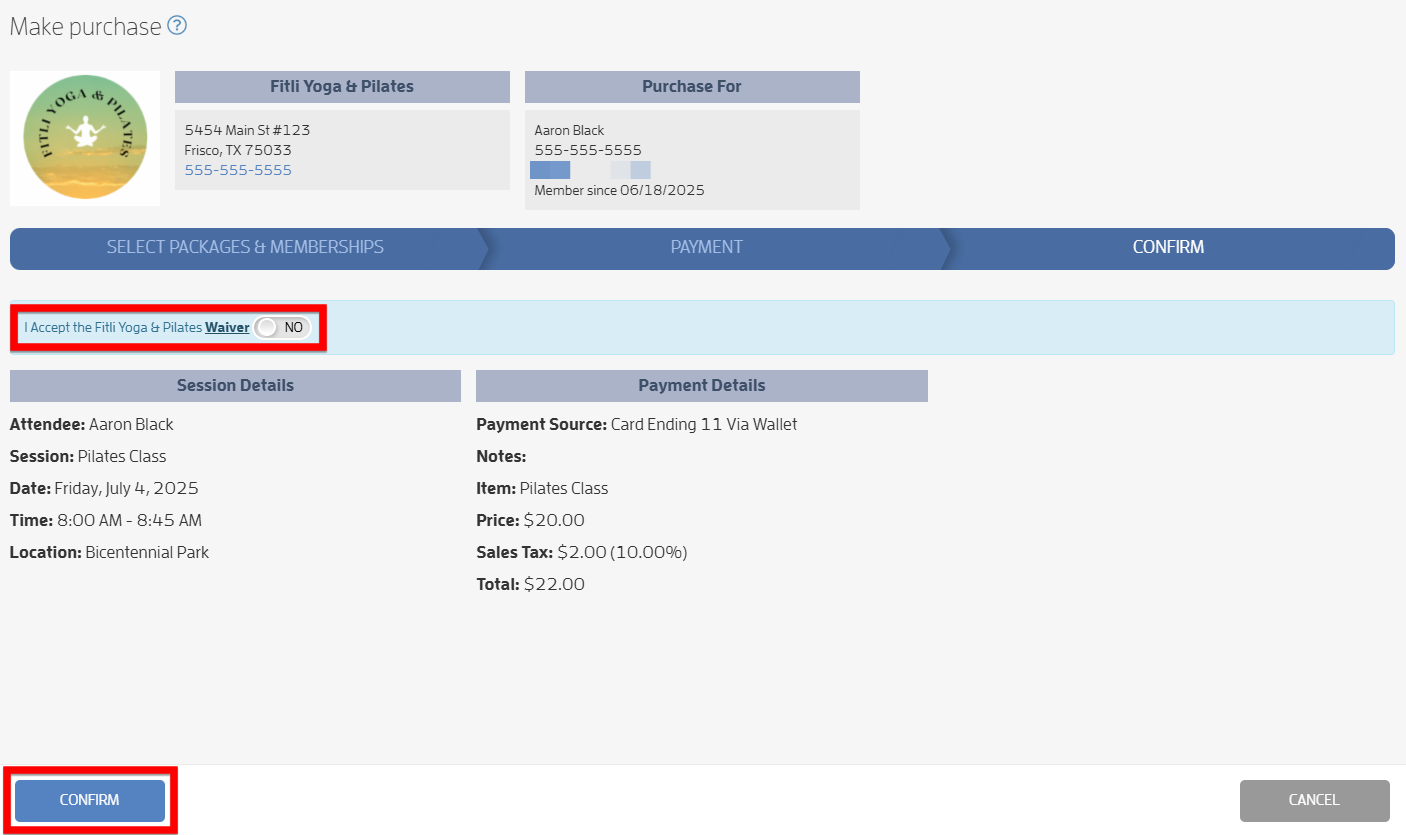Screen dimensions: 1406x835
Task: Select the Confirm step tab
Action: 1168,248
